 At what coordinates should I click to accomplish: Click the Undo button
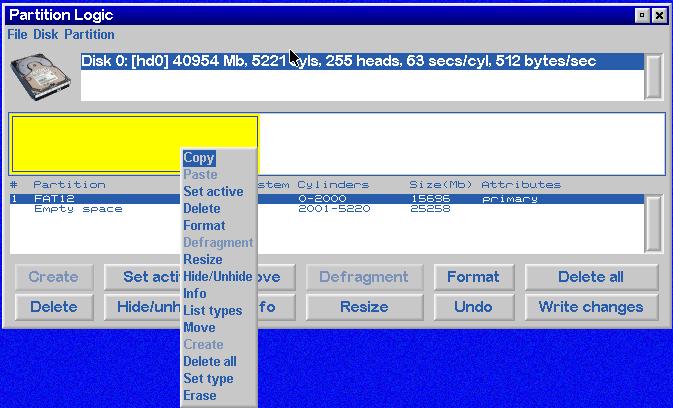point(473,307)
